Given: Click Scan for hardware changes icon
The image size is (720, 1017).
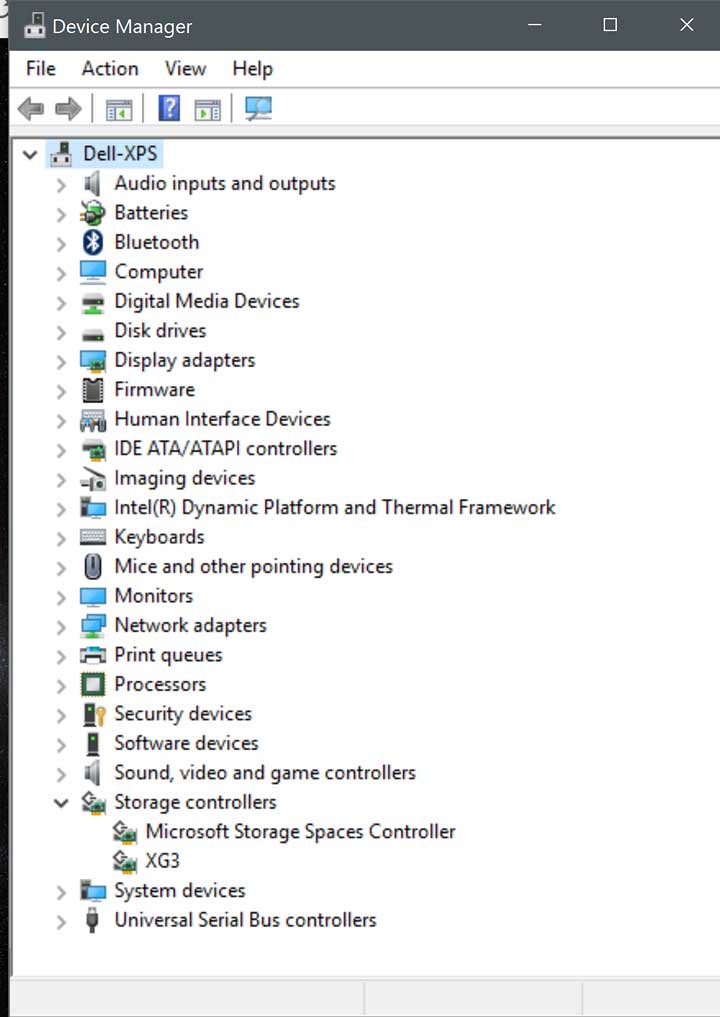Looking at the screenshot, I should 259,108.
